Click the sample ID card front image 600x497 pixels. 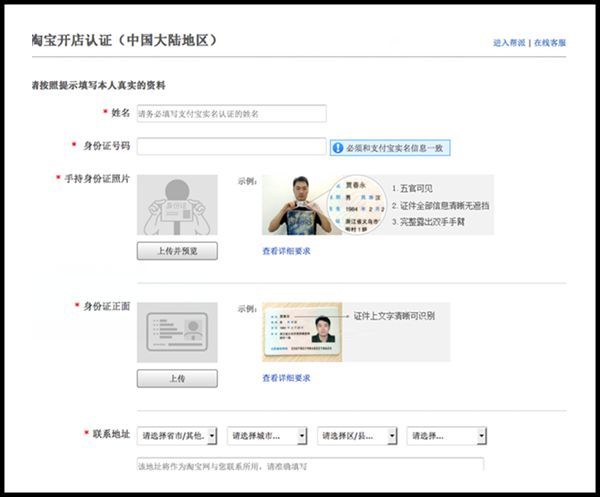click(302, 332)
